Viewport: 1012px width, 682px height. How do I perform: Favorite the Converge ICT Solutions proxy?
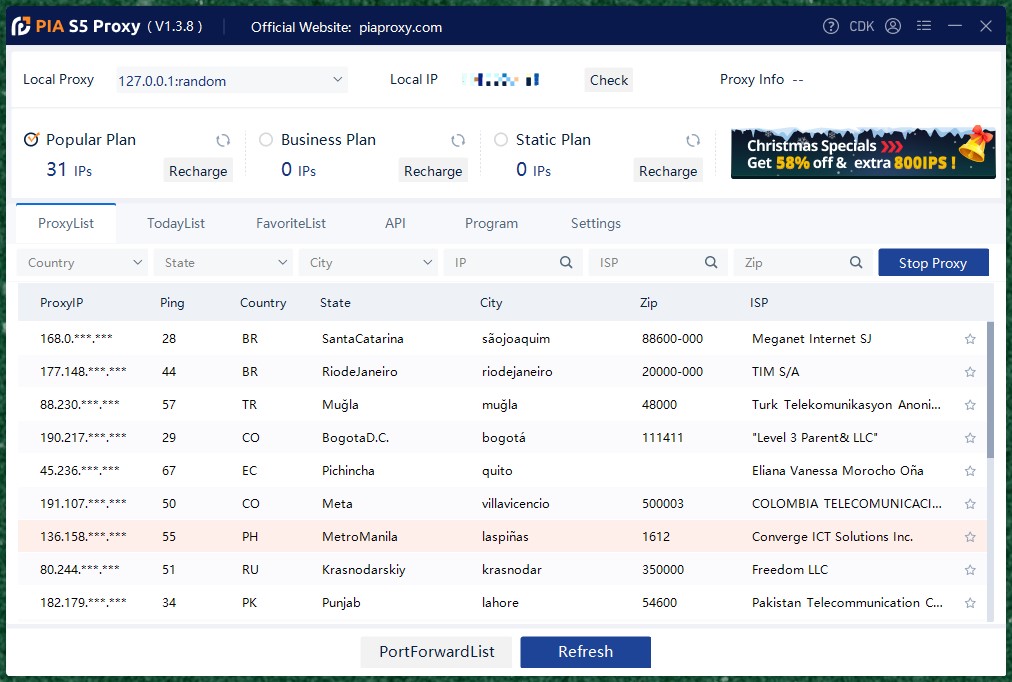point(970,537)
